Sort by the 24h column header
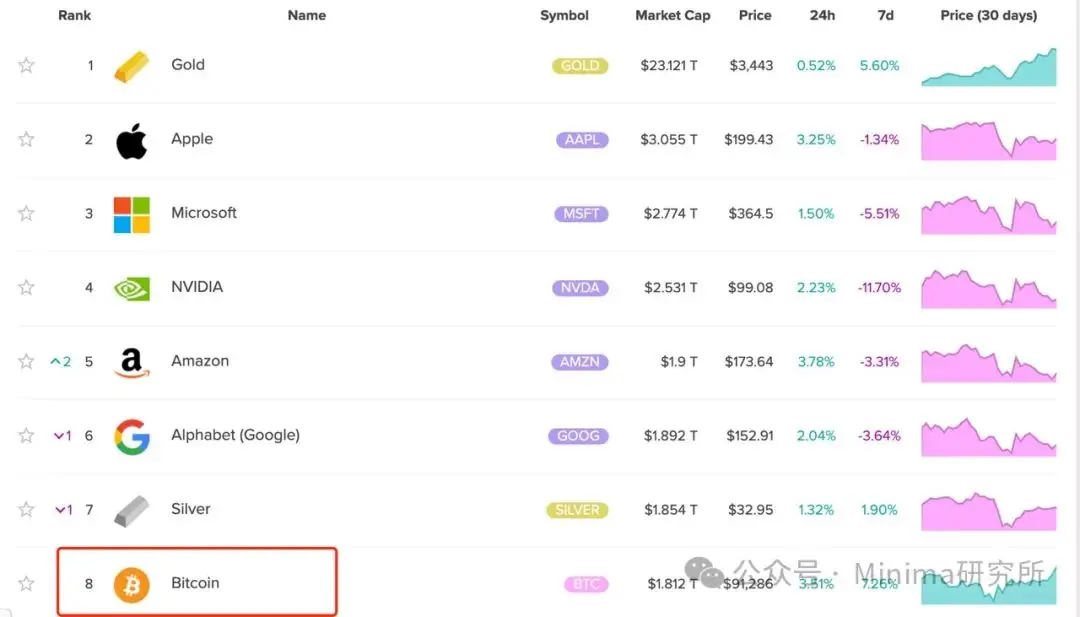 point(822,15)
